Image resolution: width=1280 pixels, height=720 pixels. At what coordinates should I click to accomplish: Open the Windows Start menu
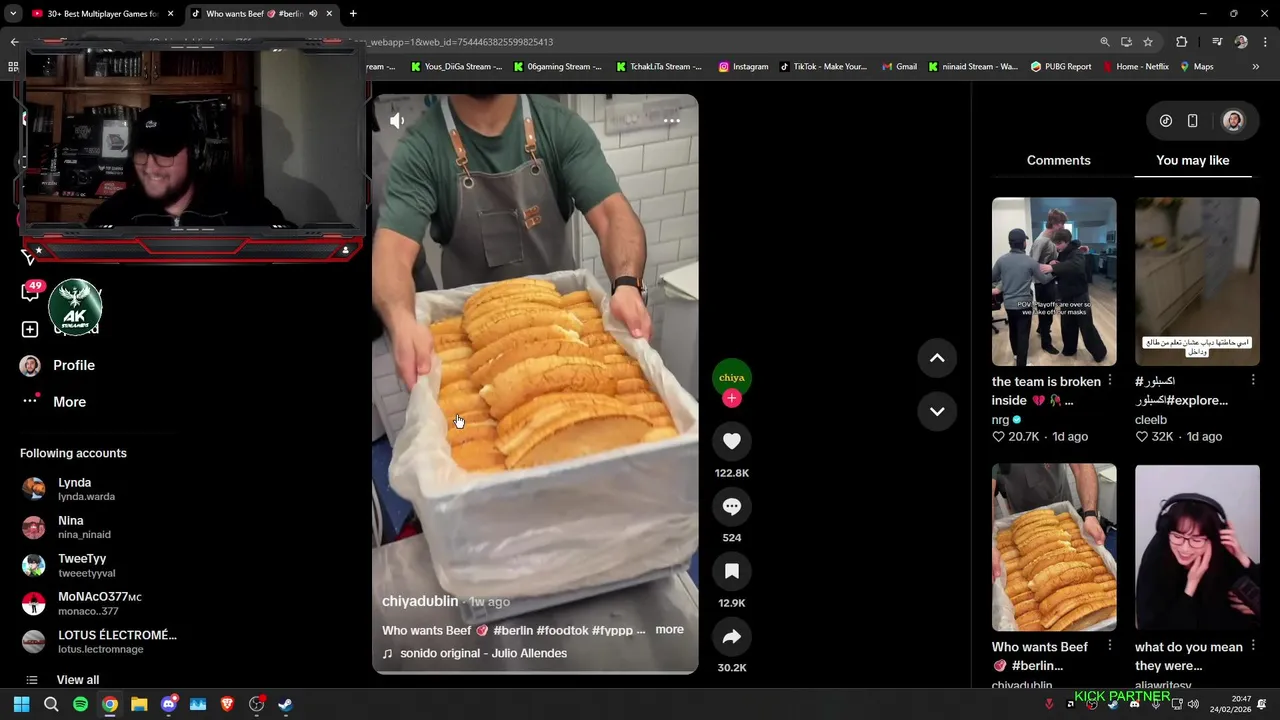click(x=22, y=704)
